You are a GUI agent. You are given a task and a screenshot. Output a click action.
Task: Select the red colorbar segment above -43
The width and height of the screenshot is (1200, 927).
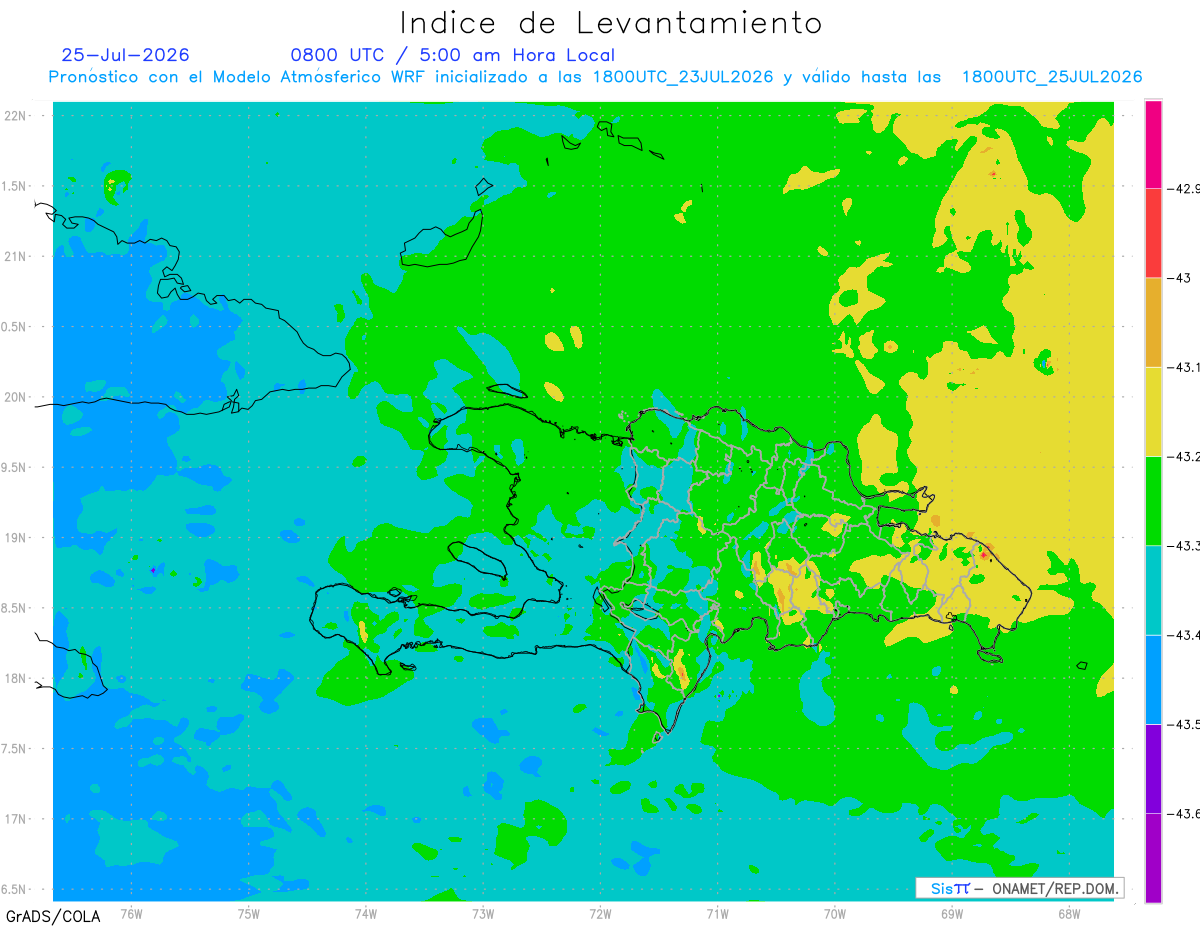[x=1153, y=233]
